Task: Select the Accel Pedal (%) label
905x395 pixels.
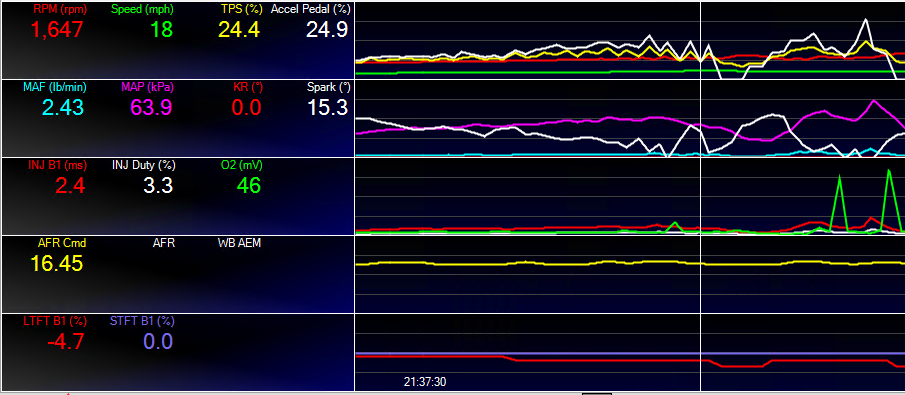Action: click(310, 9)
